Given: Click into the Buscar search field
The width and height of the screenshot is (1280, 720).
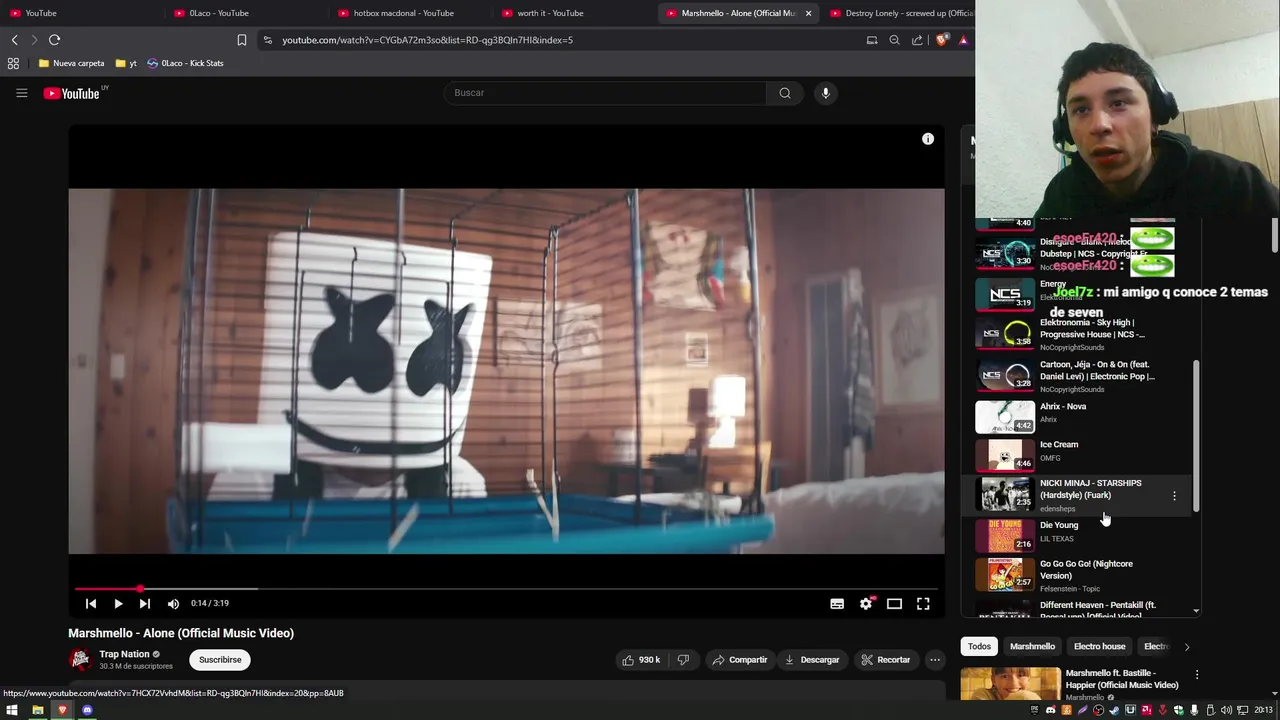Looking at the screenshot, I should [x=605, y=93].
